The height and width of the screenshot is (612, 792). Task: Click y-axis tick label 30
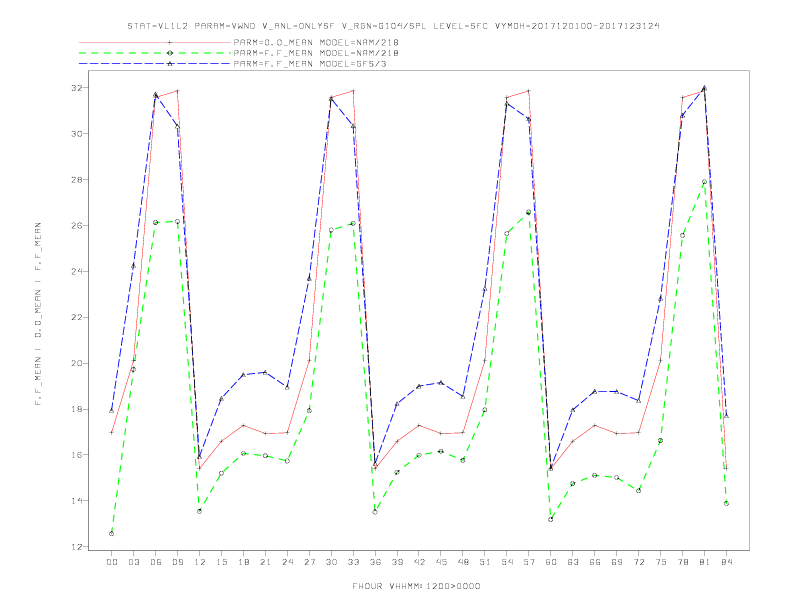[x=77, y=134]
